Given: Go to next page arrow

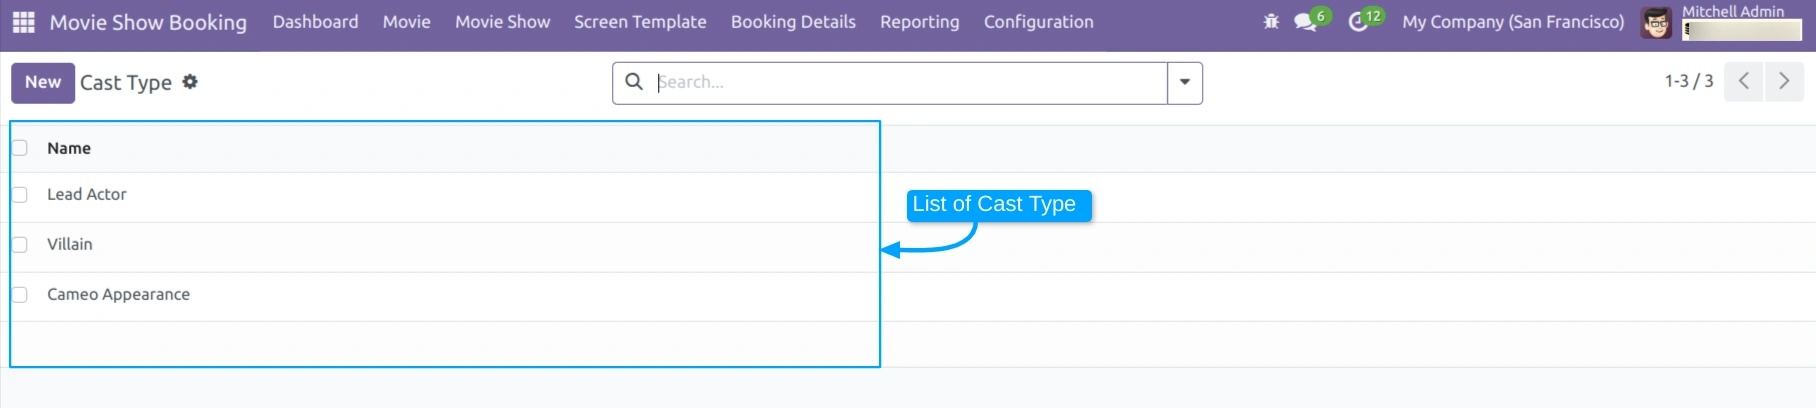Looking at the screenshot, I should [1784, 82].
